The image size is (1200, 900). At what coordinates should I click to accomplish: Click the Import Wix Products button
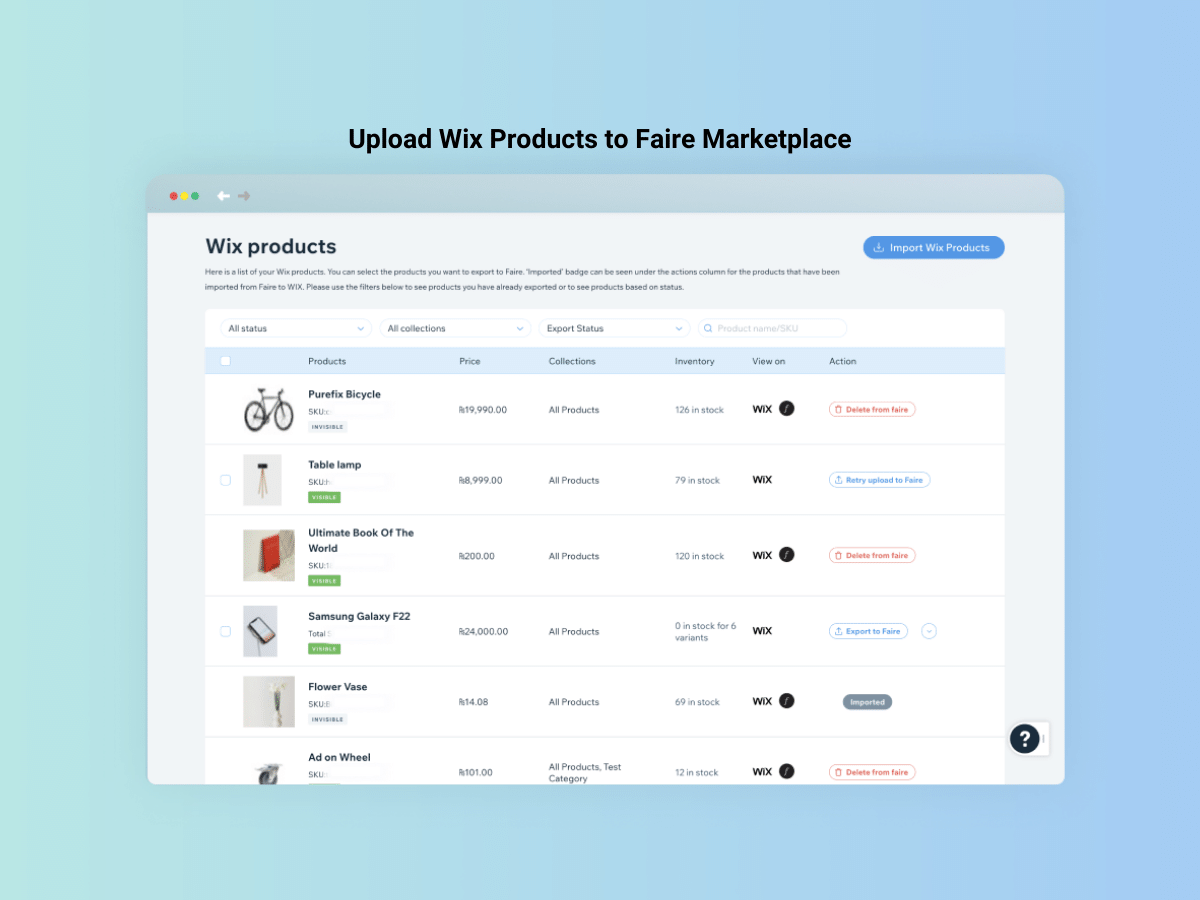[x=933, y=247]
